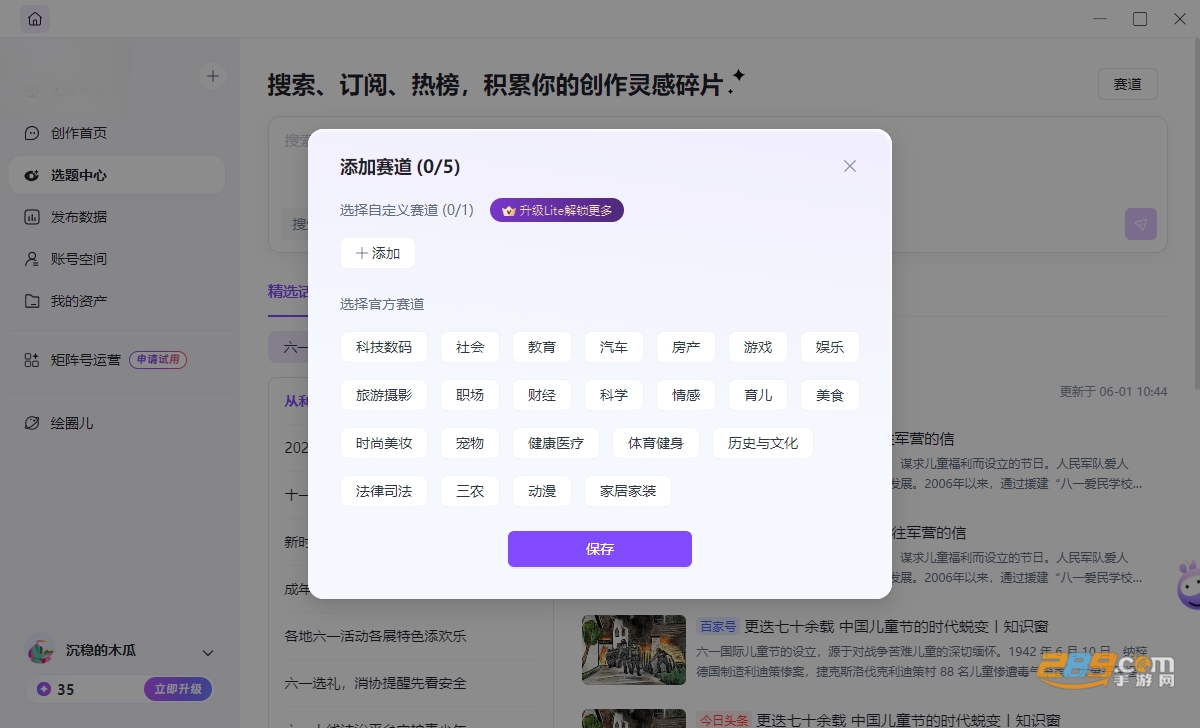Choose the 育儿 track chip
Image resolution: width=1200 pixels, height=728 pixels.
coord(758,395)
